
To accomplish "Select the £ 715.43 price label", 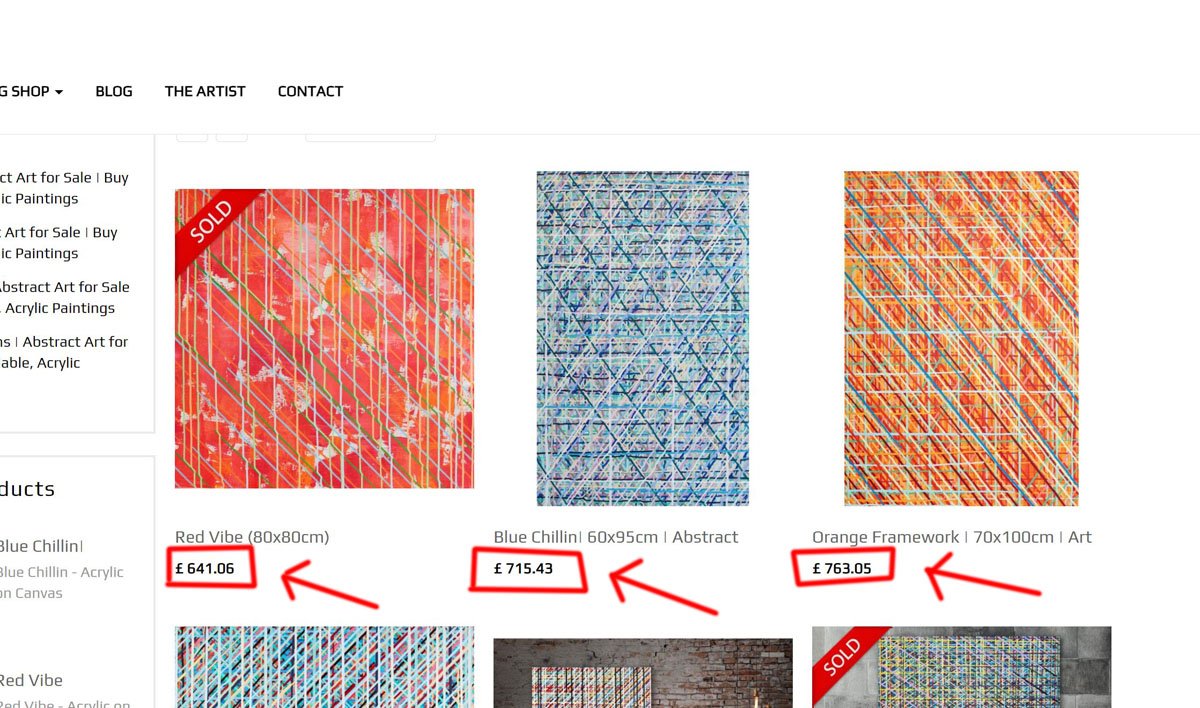I will click(523, 569).
